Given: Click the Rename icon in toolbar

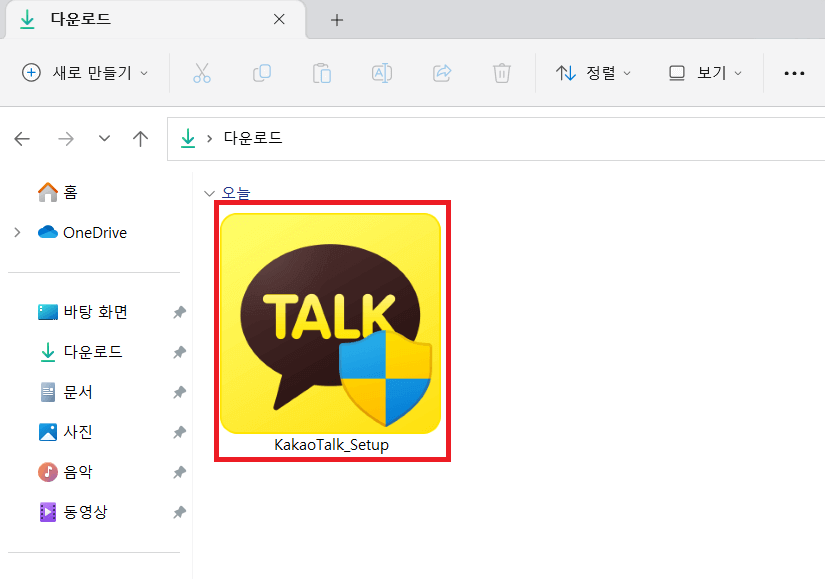Looking at the screenshot, I should pyautogui.click(x=382, y=73).
